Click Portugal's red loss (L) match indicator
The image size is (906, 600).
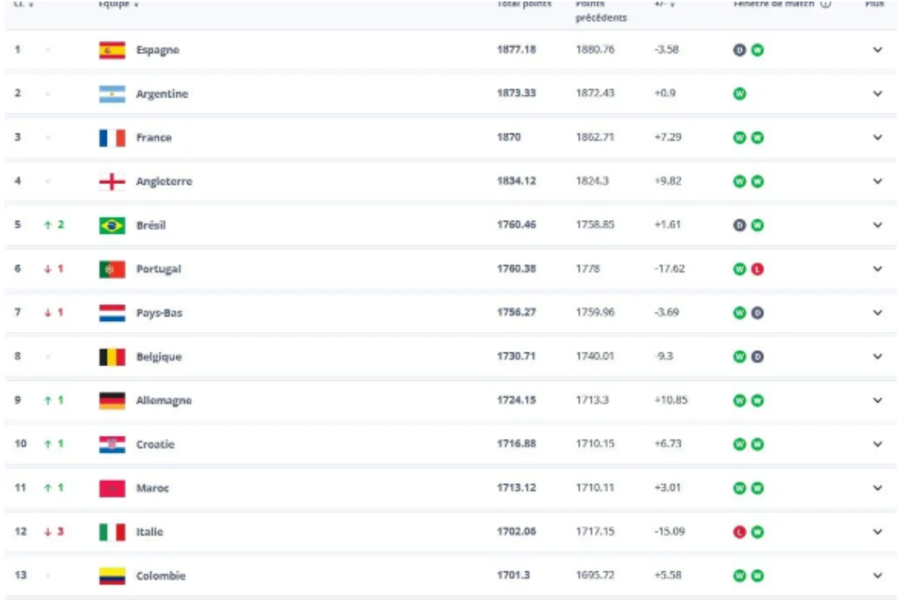point(757,269)
